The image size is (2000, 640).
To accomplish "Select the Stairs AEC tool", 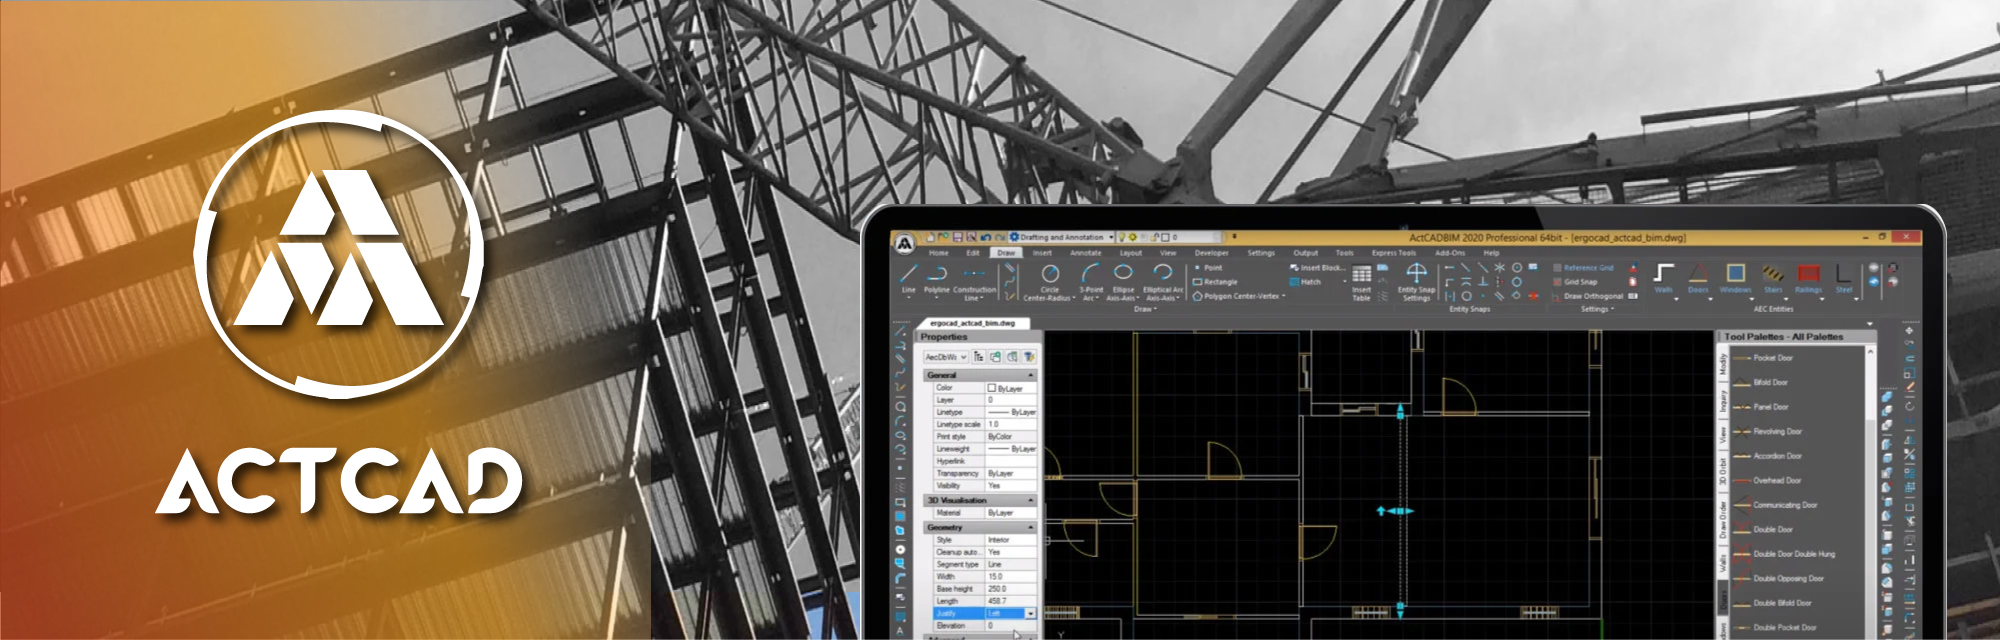I will pos(1773,276).
